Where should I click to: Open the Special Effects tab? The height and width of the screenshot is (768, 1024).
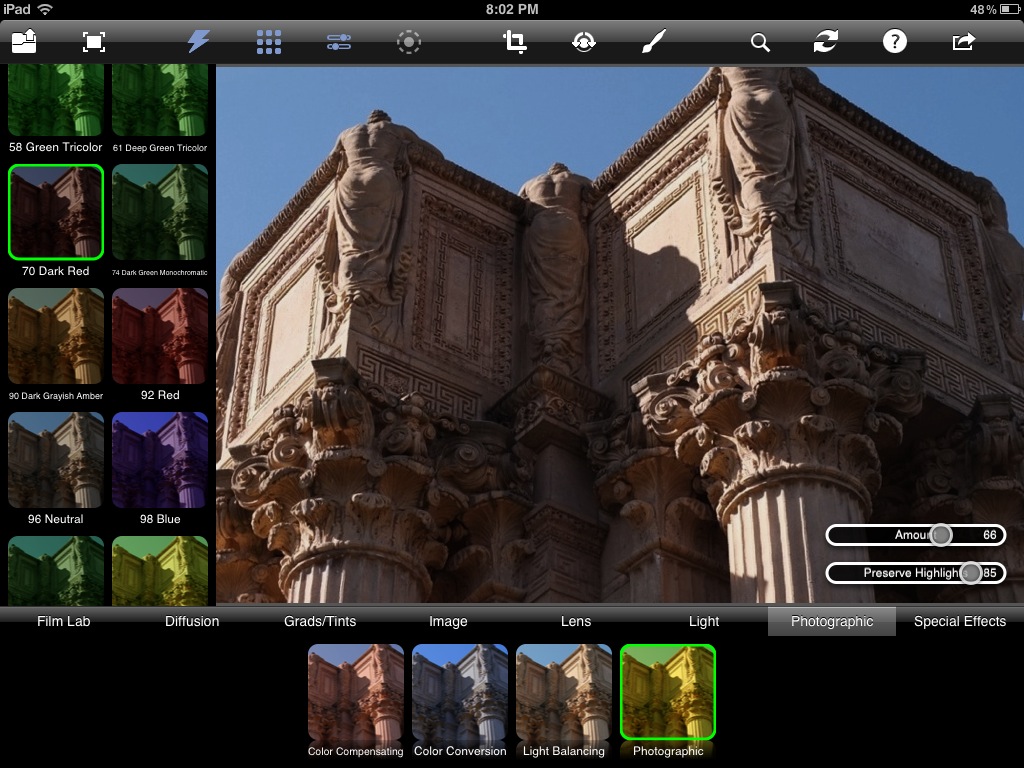(959, 621)
